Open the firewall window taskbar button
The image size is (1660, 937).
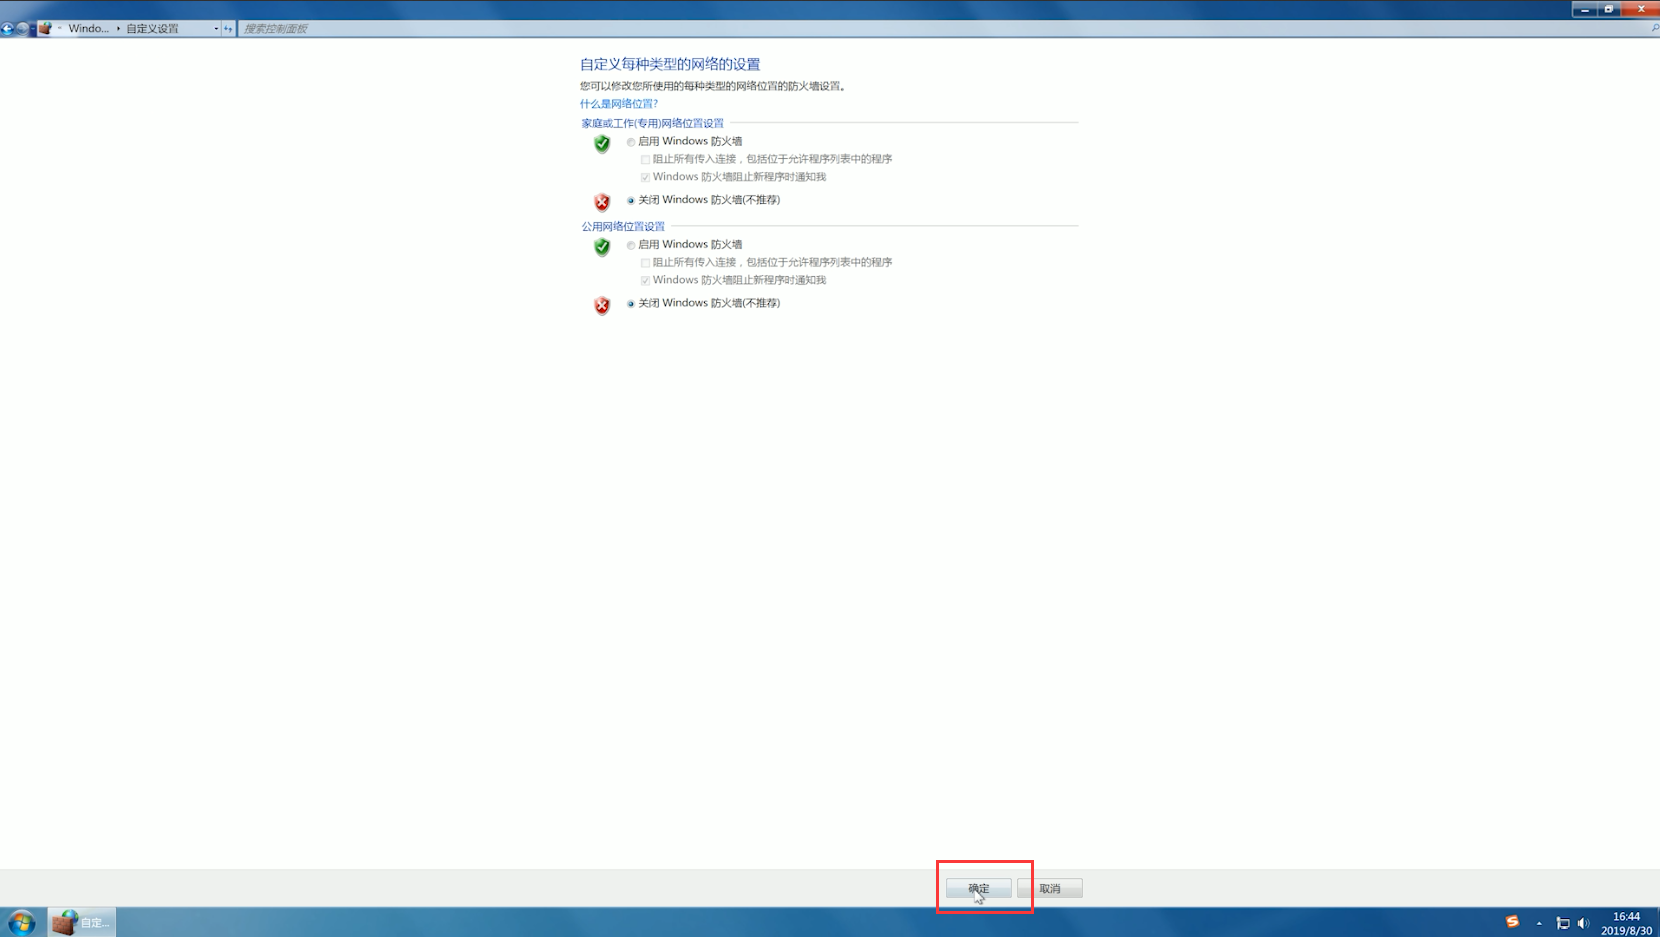coord(82,922)
